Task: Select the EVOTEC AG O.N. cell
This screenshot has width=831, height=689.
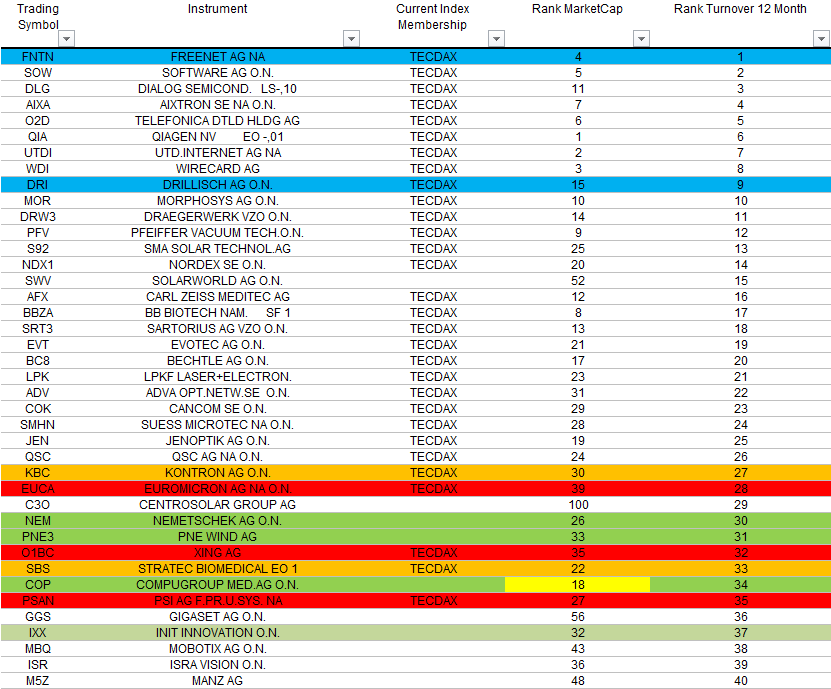Action: pyautogui.click(x=218, y=344)
